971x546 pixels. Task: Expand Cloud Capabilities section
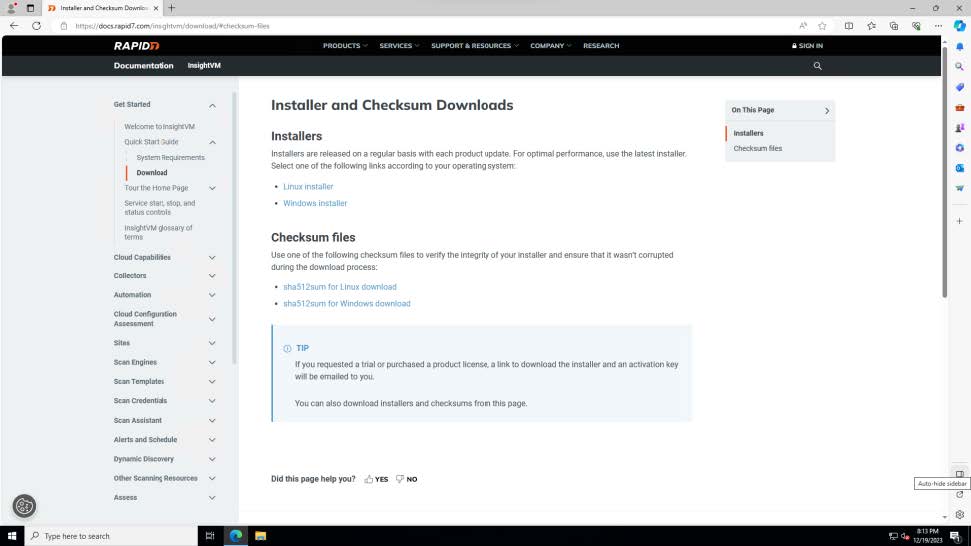click(x=212, y=258)
